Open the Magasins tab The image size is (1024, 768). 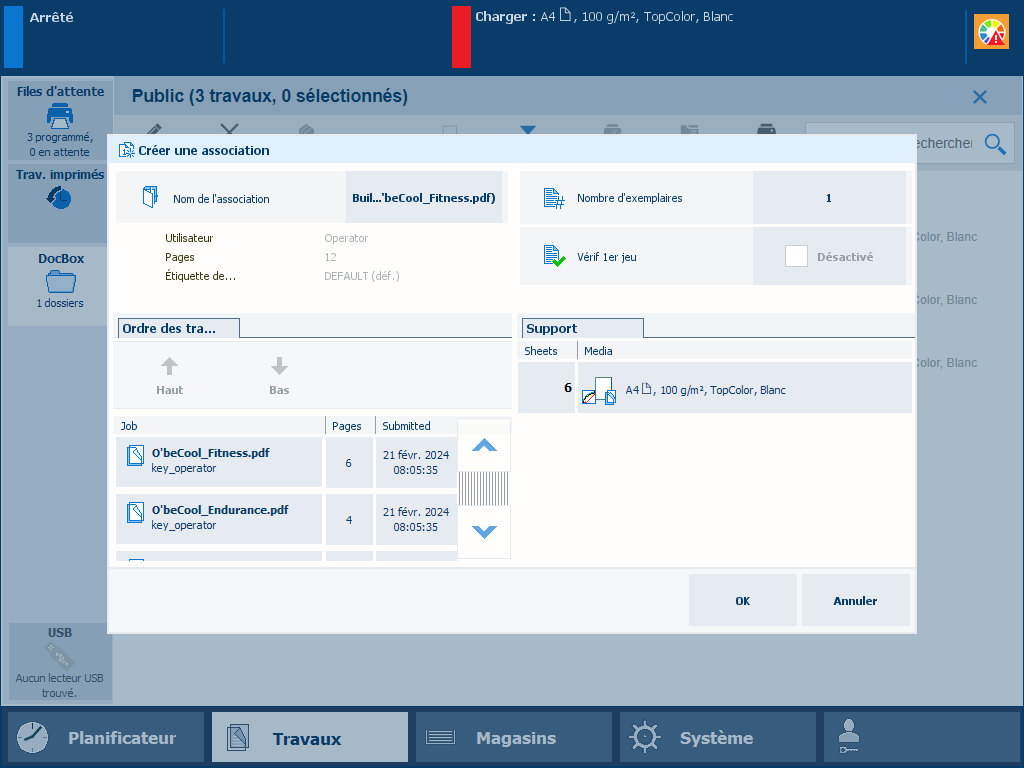tap(513, 738)
